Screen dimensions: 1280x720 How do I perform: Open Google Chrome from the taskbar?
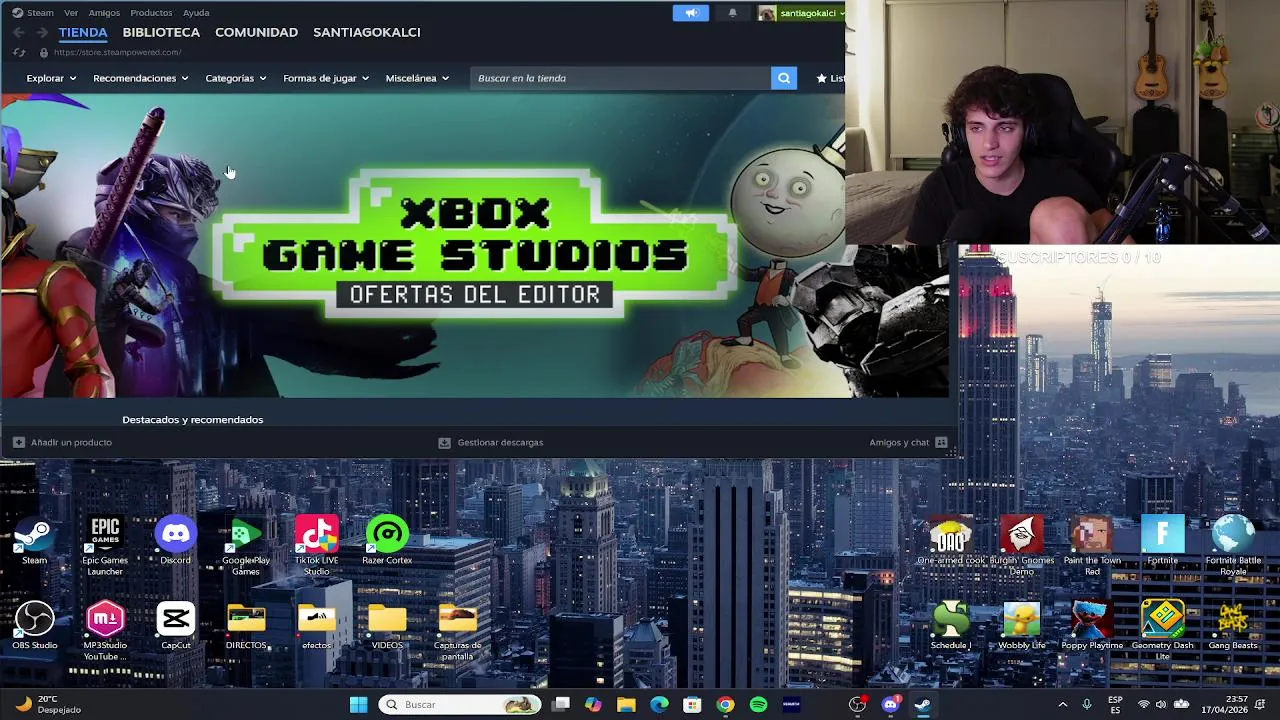[x=725, y=705]
